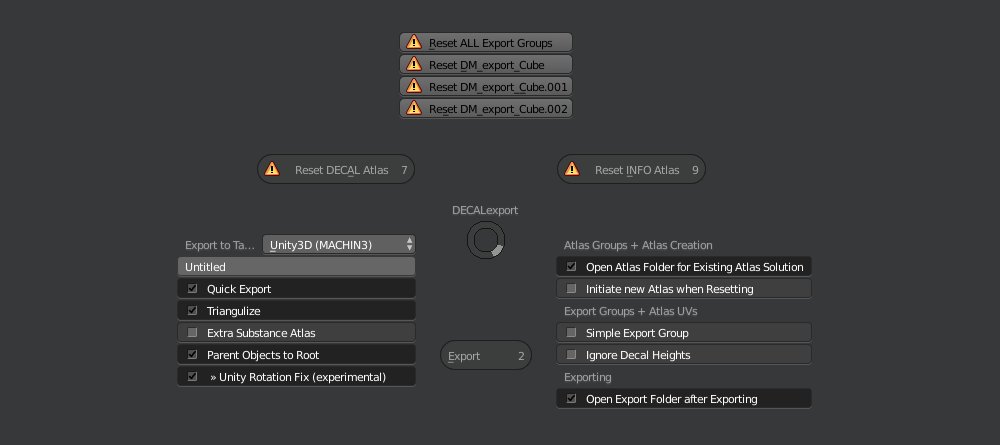Viewport: 1000px width, 445px height.
Task: Choose Reset DM_export_Cube.002 menu entry
Action: tap(486, 108)
